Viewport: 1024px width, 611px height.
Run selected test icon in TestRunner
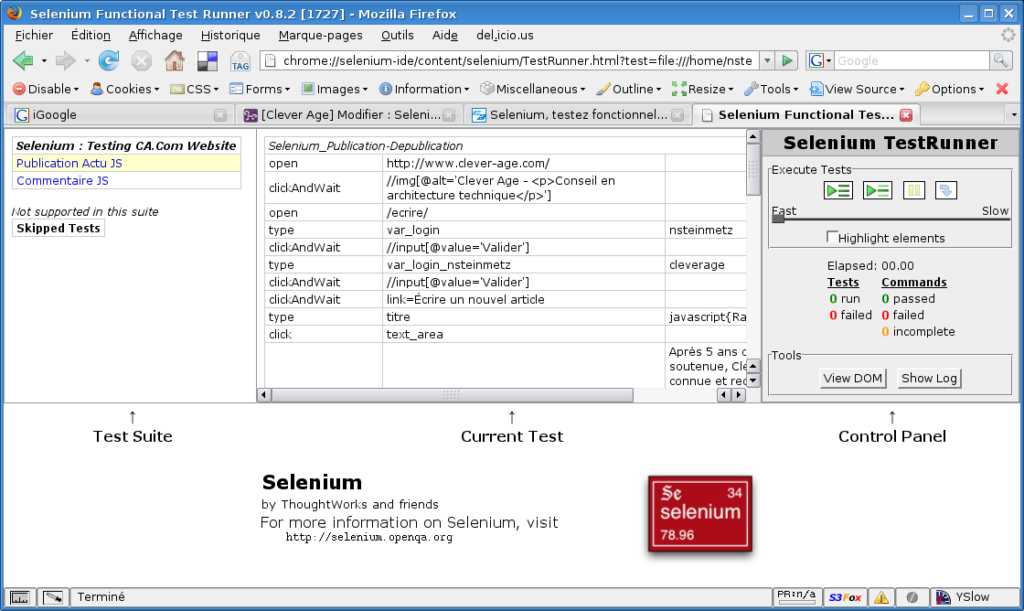877,191
